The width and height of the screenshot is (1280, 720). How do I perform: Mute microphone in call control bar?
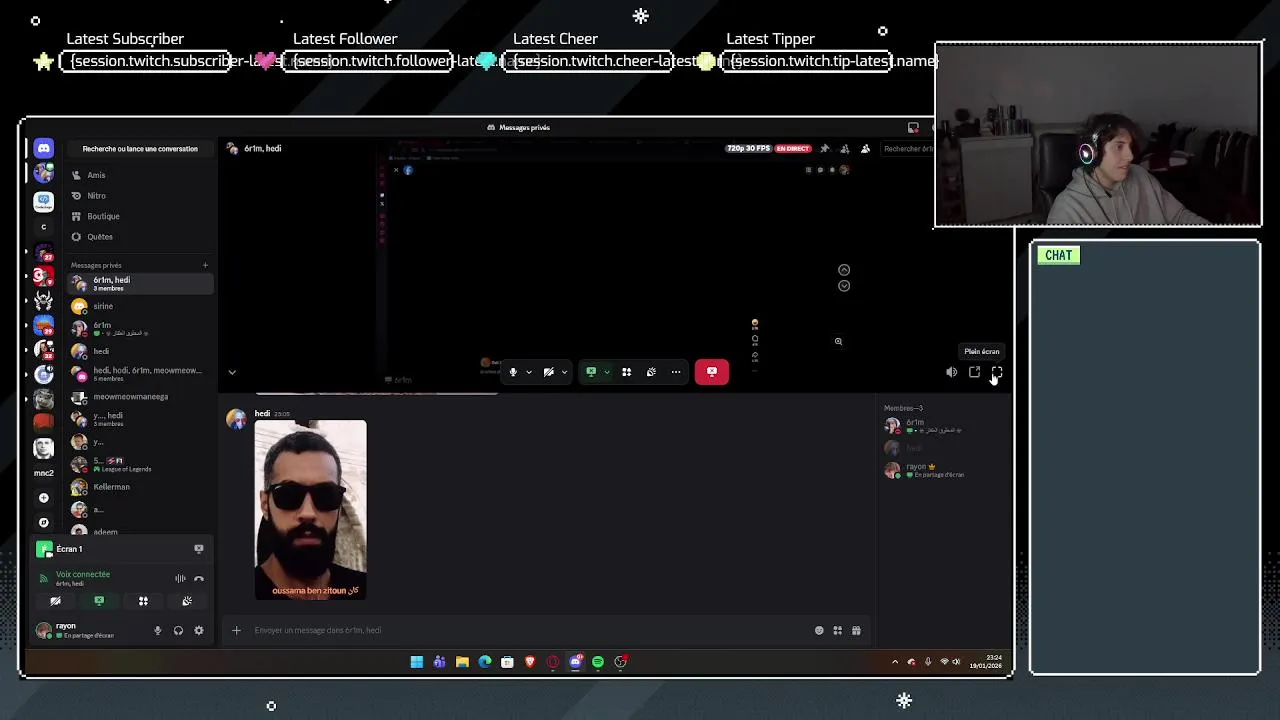[x=513, y=372]
